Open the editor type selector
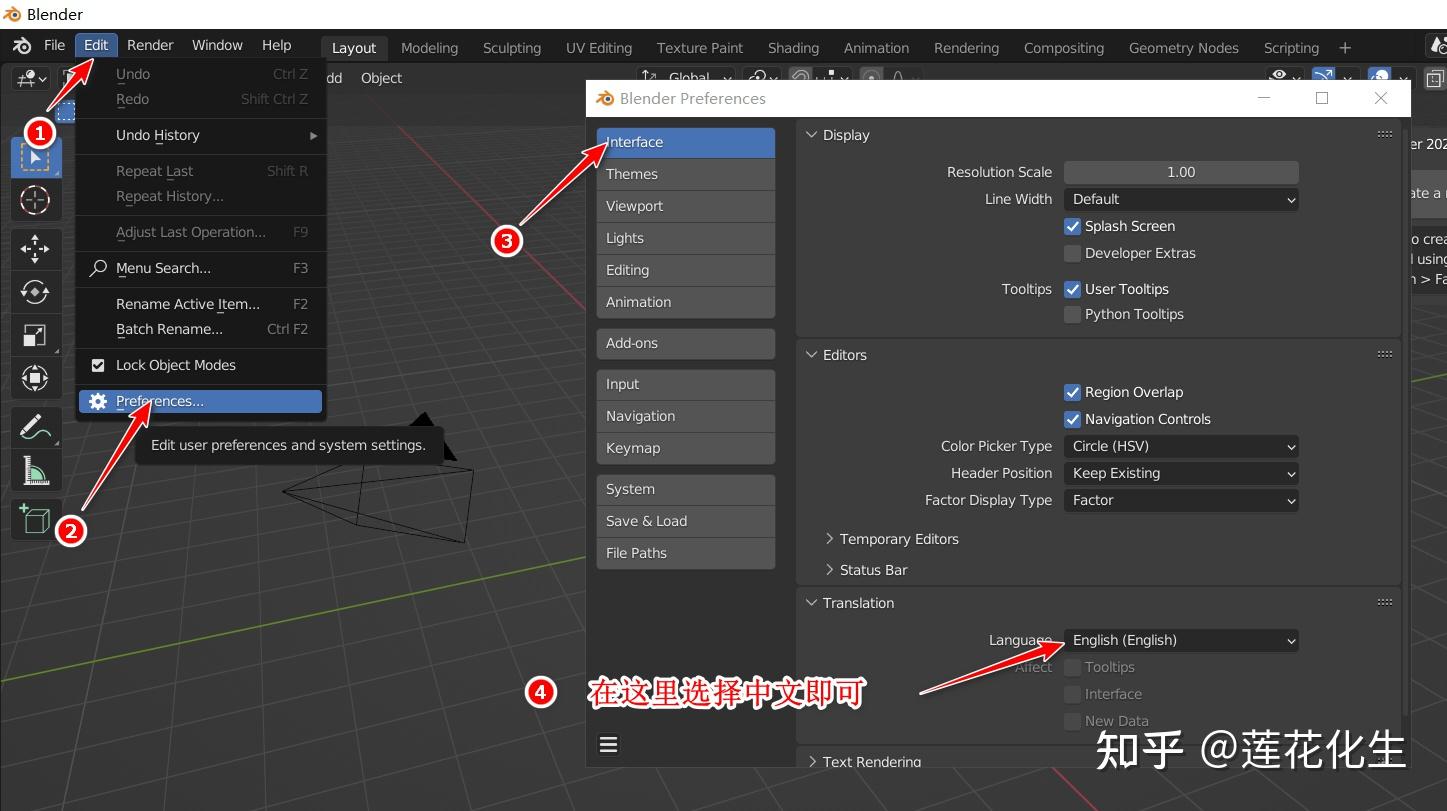Viewport: 1447px width, 811px height. [x=32, y=78]
